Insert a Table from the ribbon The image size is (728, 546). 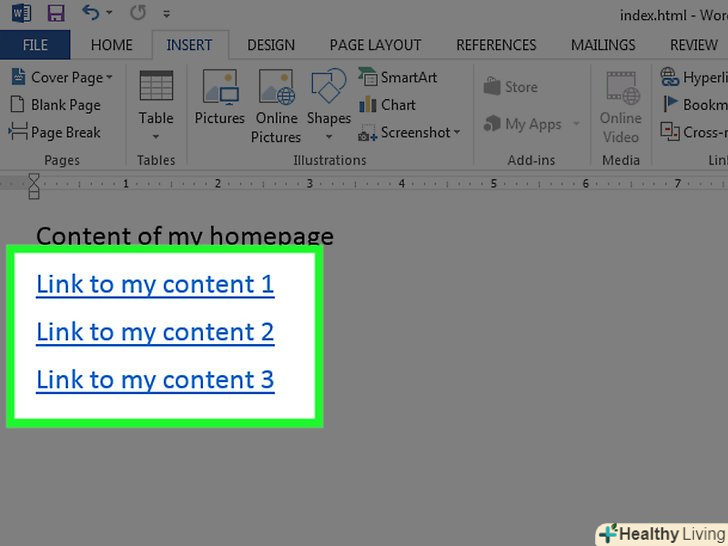coord(156,100)
